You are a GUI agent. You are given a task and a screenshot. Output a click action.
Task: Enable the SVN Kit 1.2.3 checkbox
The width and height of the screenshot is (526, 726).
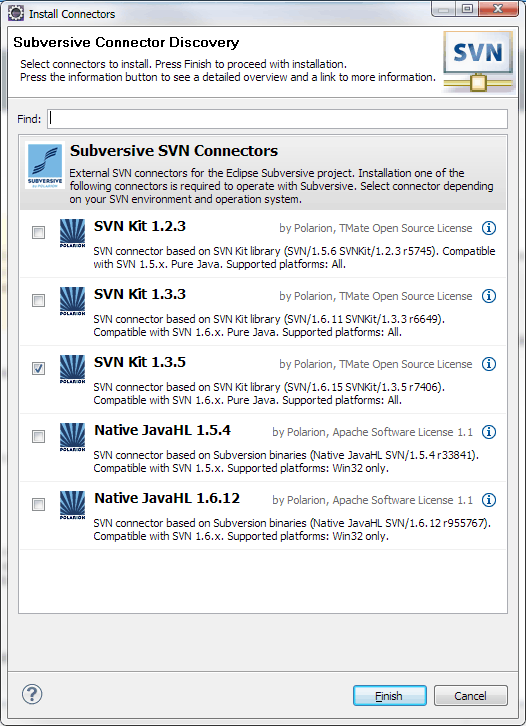(x=38, y=232)
